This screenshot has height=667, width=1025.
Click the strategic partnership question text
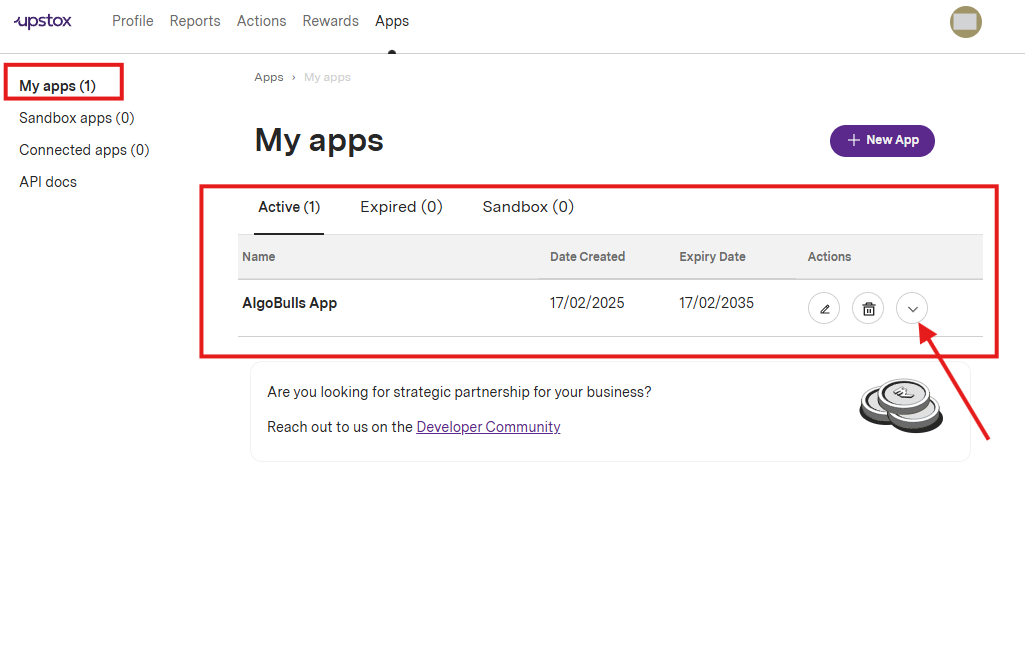pyautogui.click(x=460, y=392)
